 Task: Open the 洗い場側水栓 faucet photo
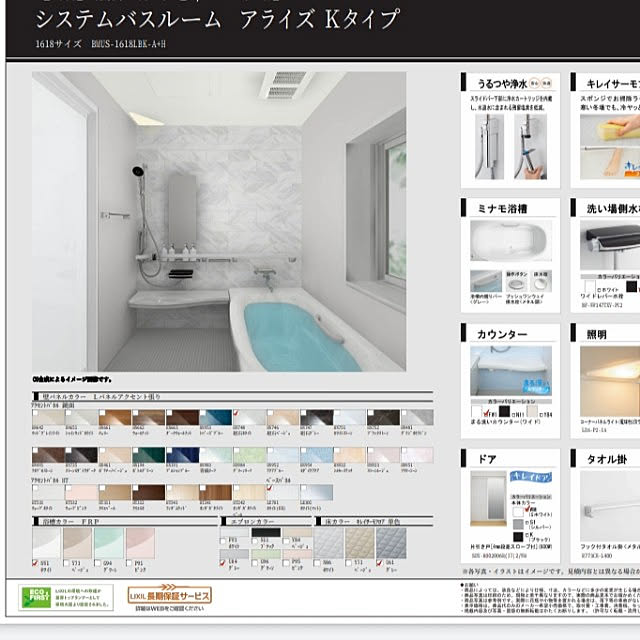point(610,245)
